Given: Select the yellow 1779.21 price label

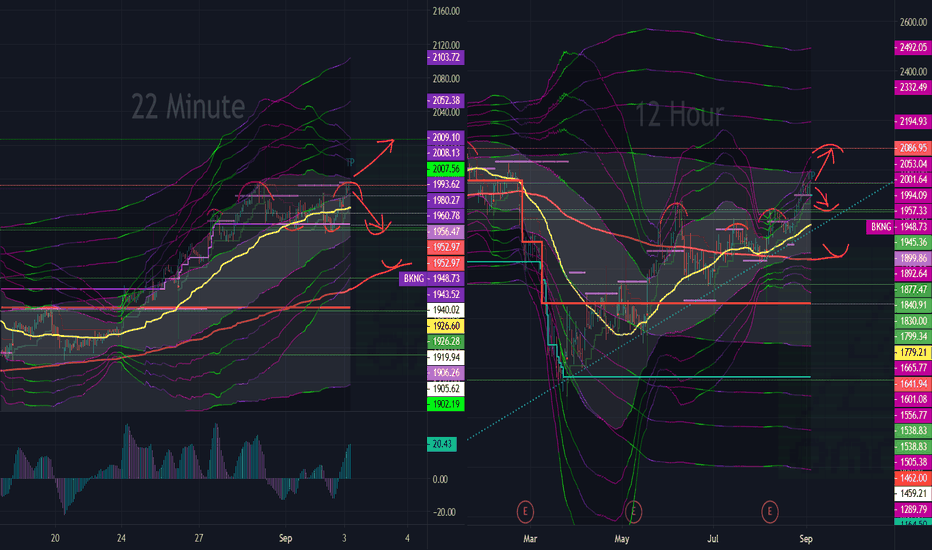Looking at the screenshot, I should (x=912, y=353).
